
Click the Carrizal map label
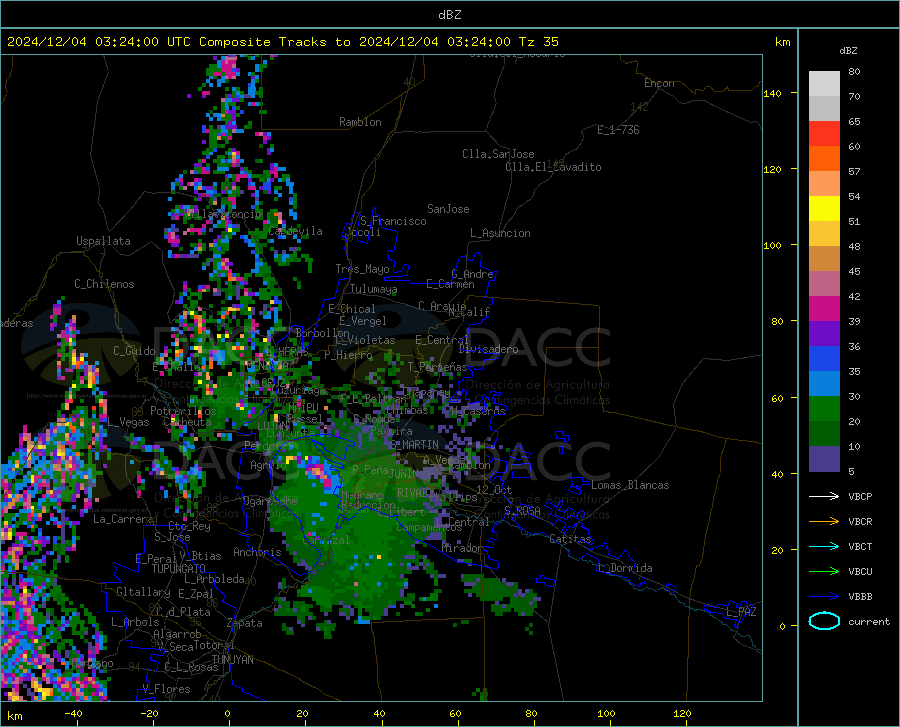click(x=325, y=540)
